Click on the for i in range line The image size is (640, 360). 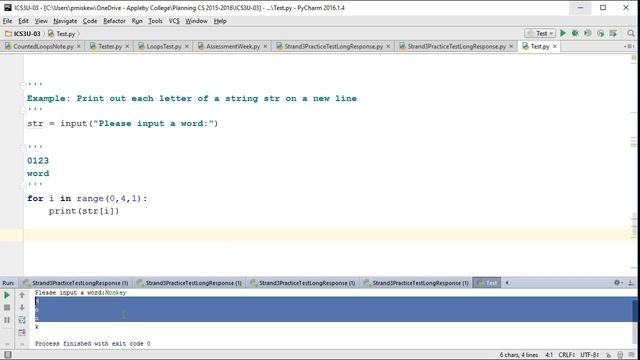click(87, 198)
